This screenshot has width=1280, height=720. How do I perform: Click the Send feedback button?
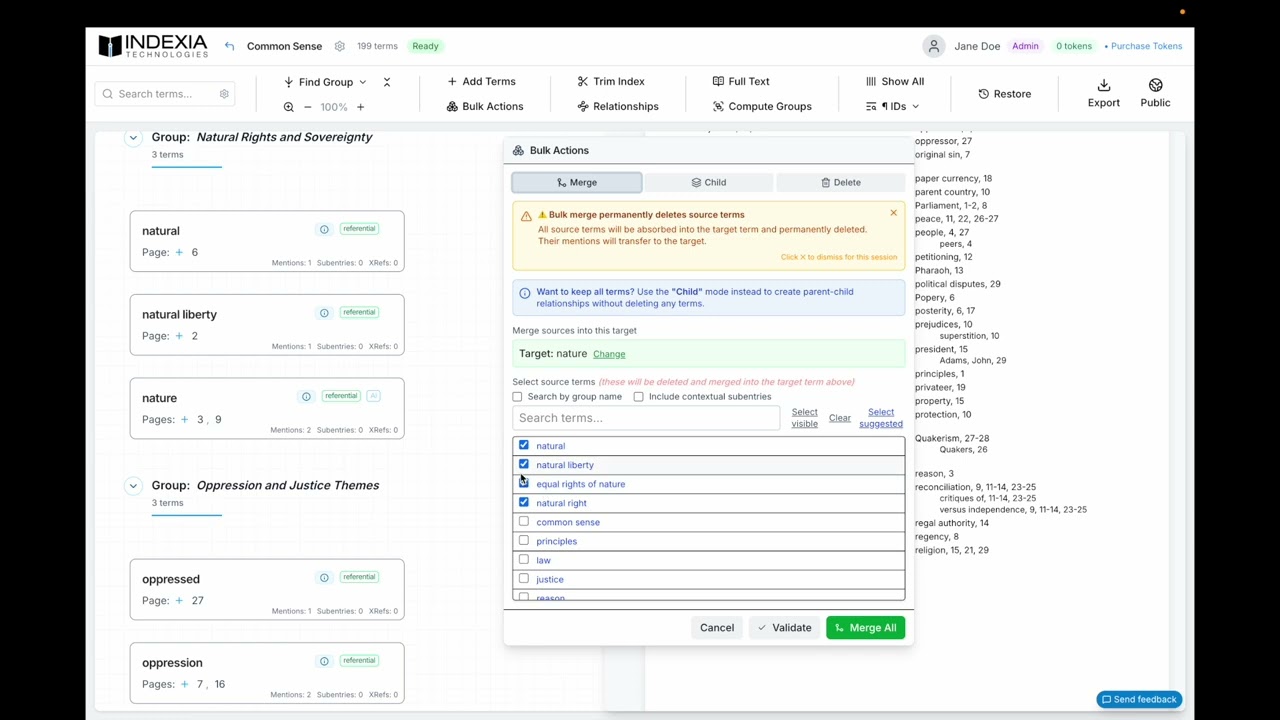(1139, 700)
